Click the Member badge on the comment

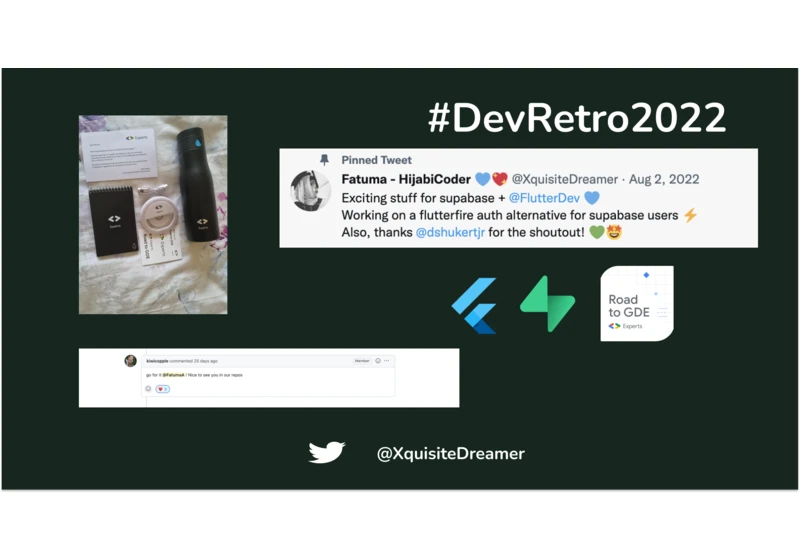click(x=362, y=361)
